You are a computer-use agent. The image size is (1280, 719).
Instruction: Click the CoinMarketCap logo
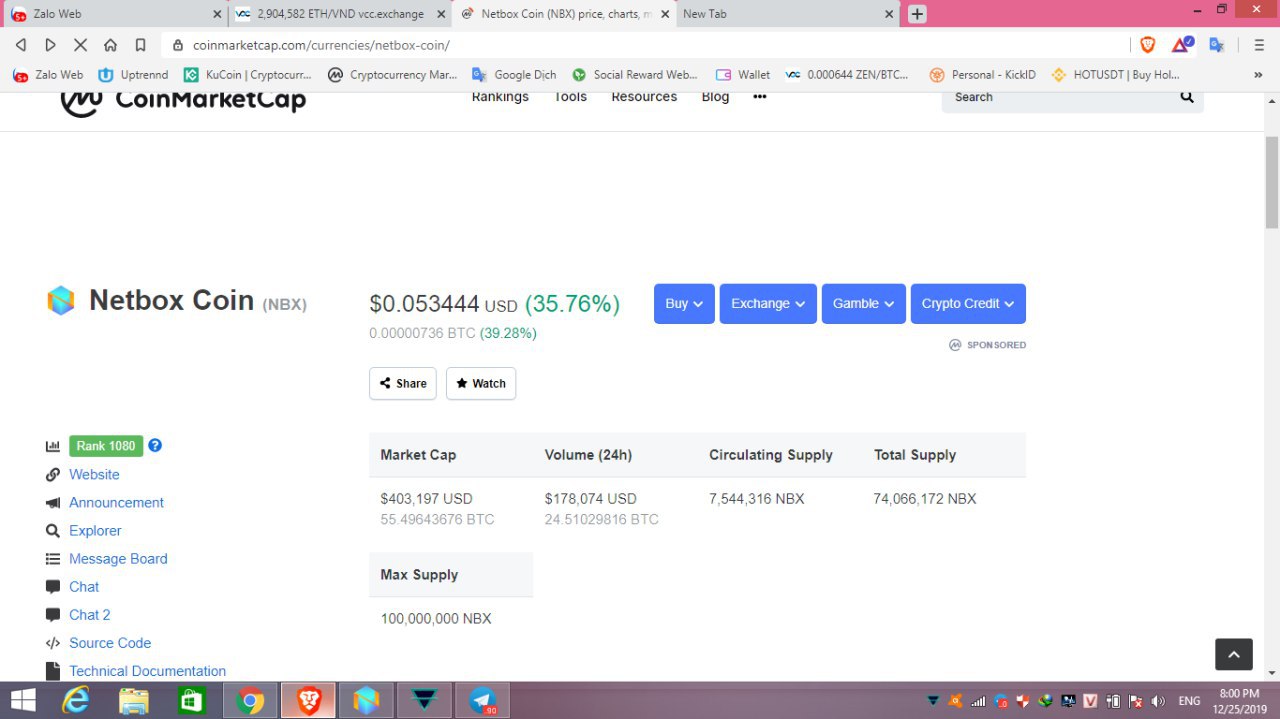pos(183,99)
